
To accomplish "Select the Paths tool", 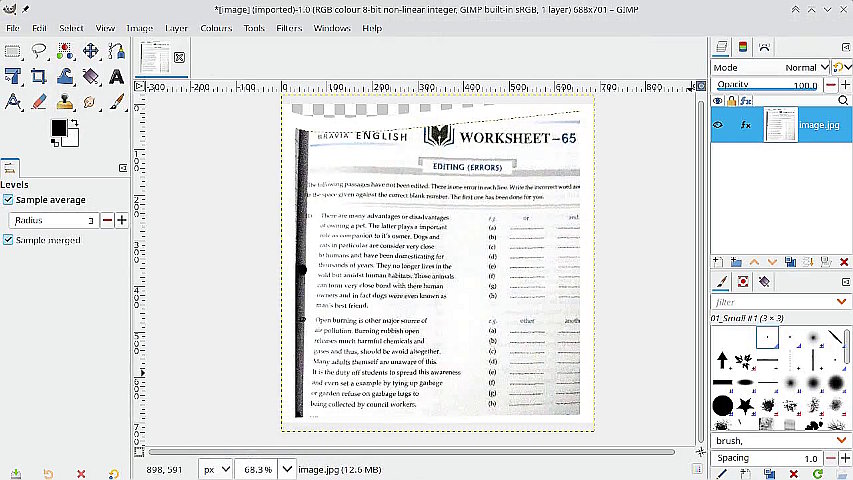I will click(116, 51).
